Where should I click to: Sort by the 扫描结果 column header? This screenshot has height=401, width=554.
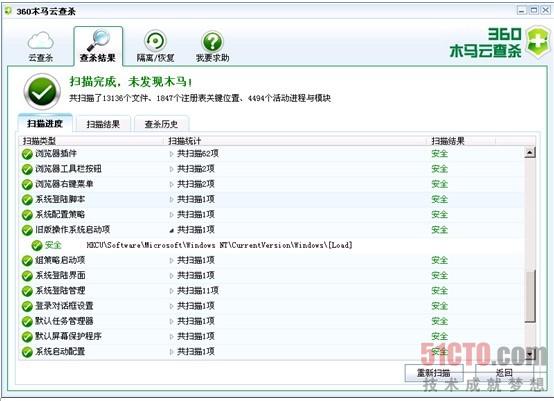[x=462, y=141]
